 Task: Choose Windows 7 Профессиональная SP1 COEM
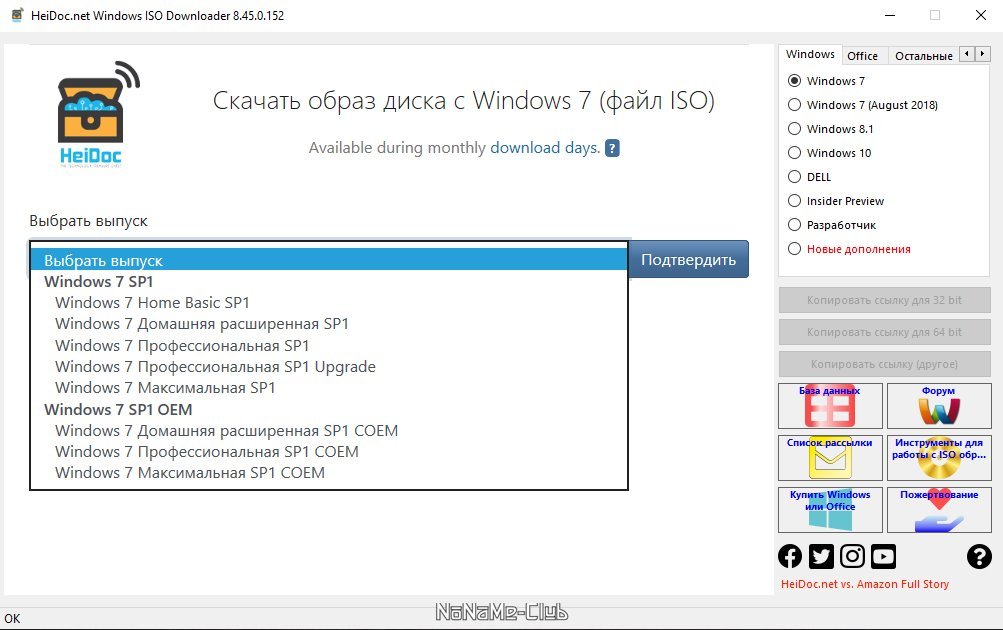tap(329, 452)
